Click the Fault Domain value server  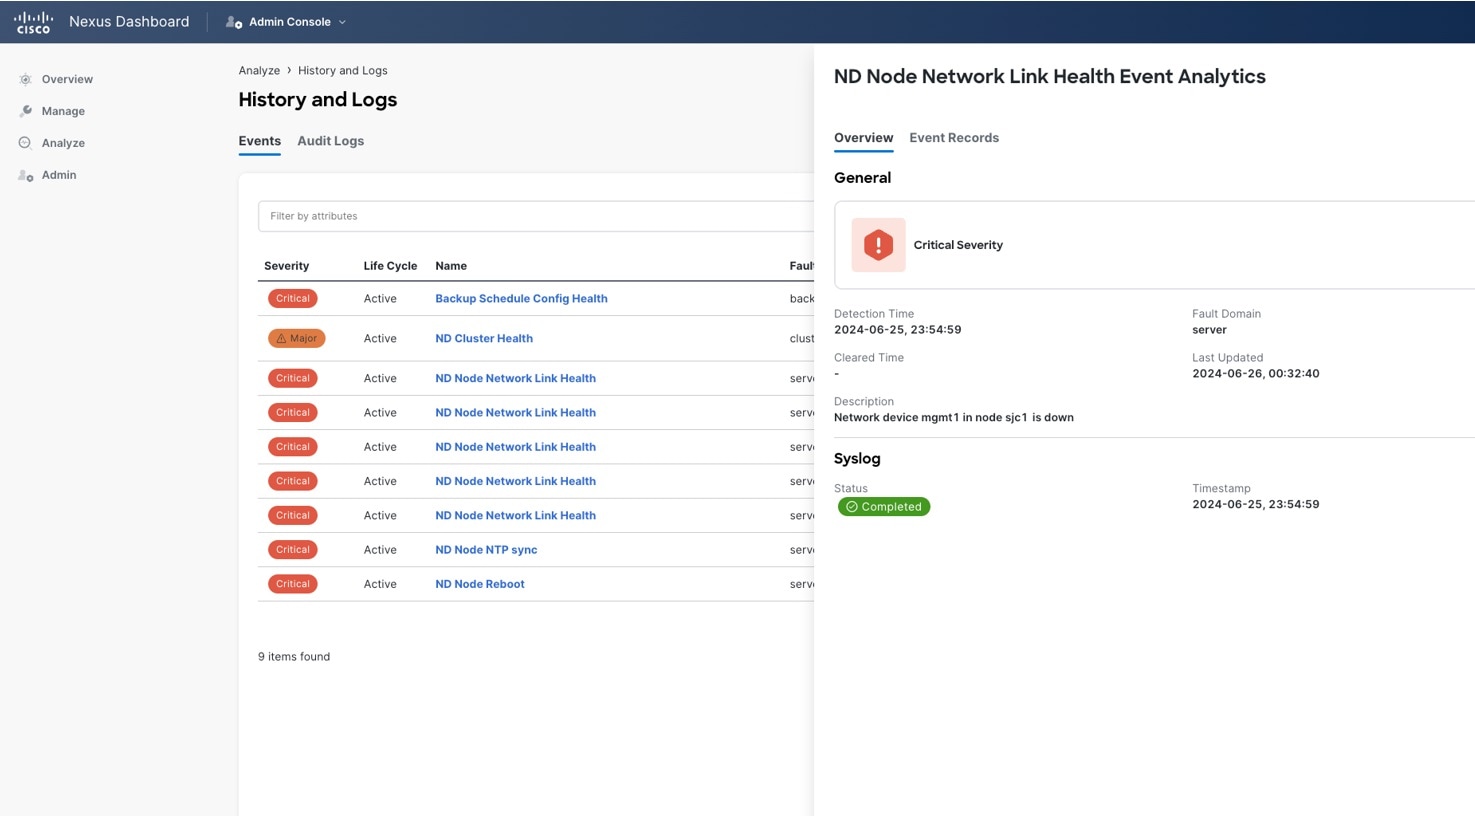[x=1209, y=330]
